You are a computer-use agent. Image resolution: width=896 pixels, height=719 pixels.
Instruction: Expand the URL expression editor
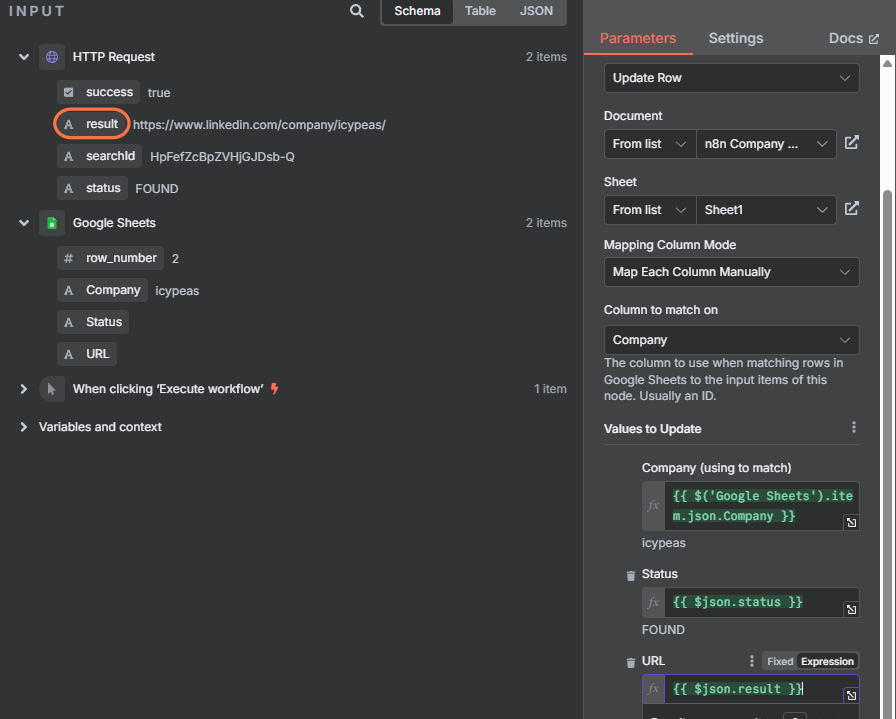click(x=851, y=695)
